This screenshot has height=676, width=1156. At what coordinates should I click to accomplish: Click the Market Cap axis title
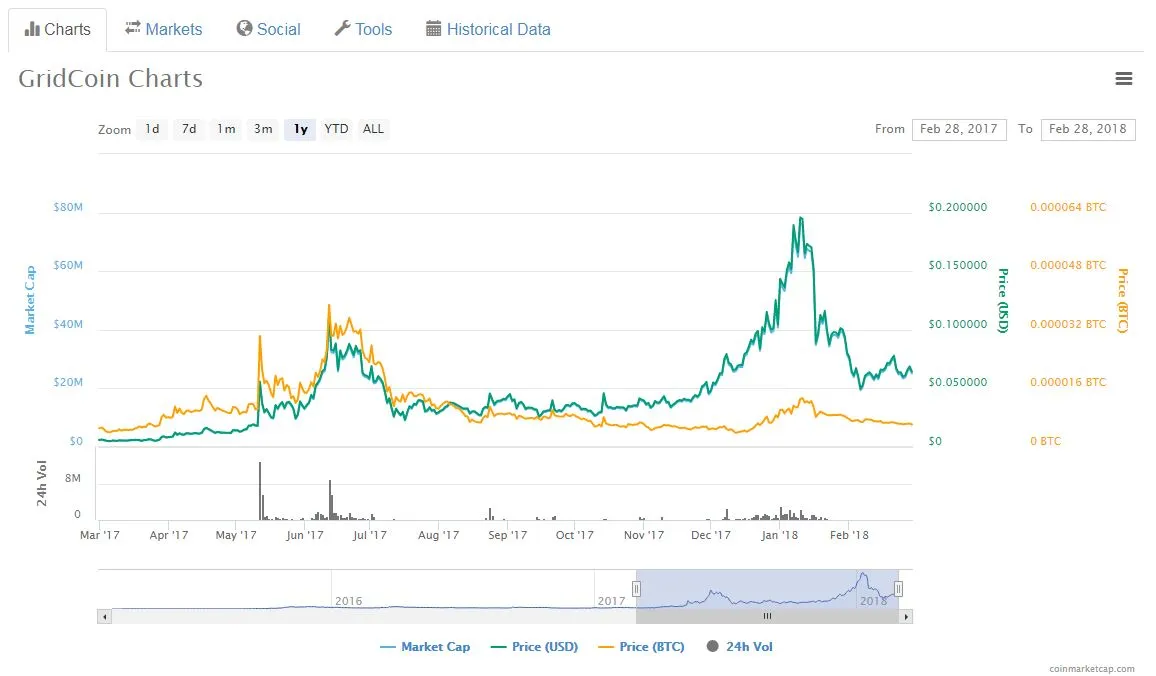click(30, 300)
